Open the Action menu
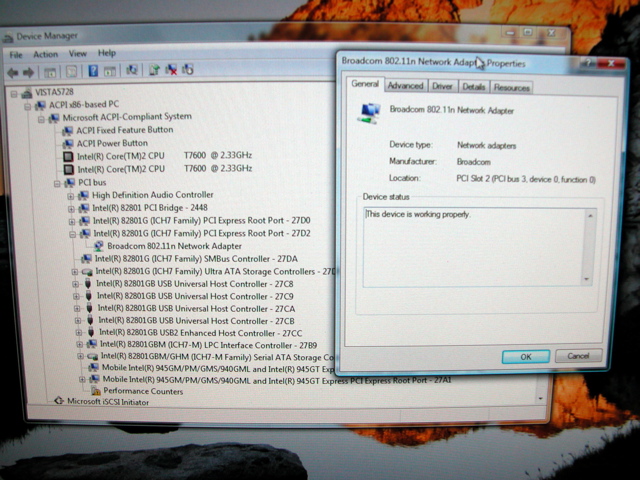Viewport: 640px width, 480px height. click(45, 54)
